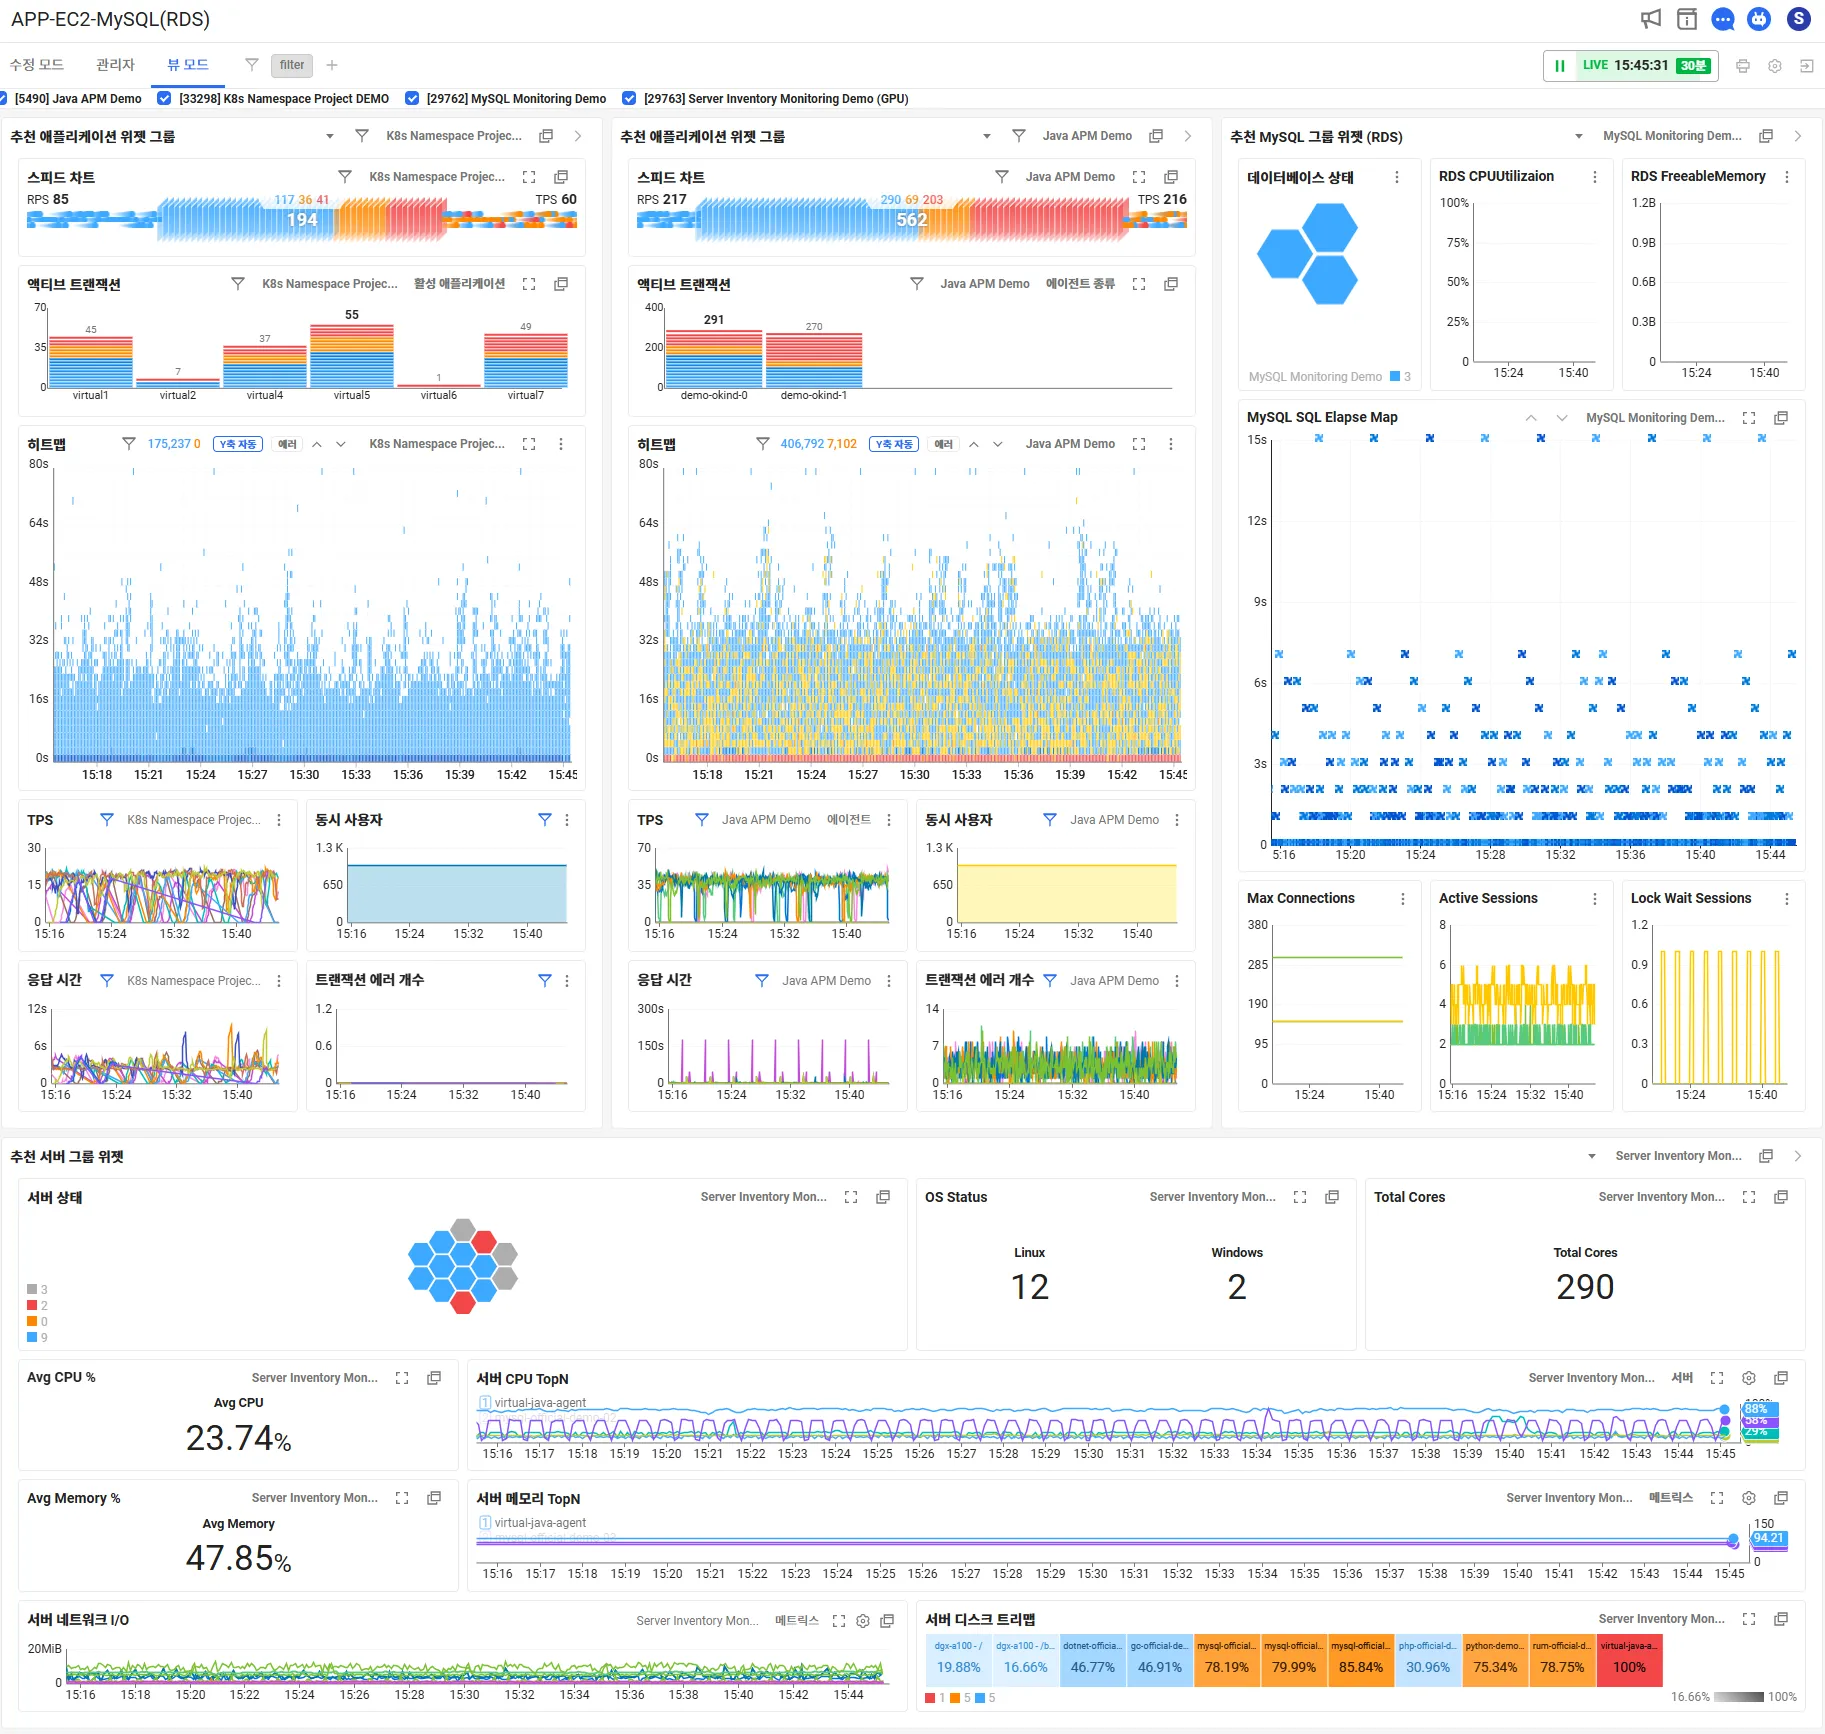Viewport: 1825px width, 1734px height.
Task: Click up chevron on K8s heatmap
Action: tap(317, 444)
